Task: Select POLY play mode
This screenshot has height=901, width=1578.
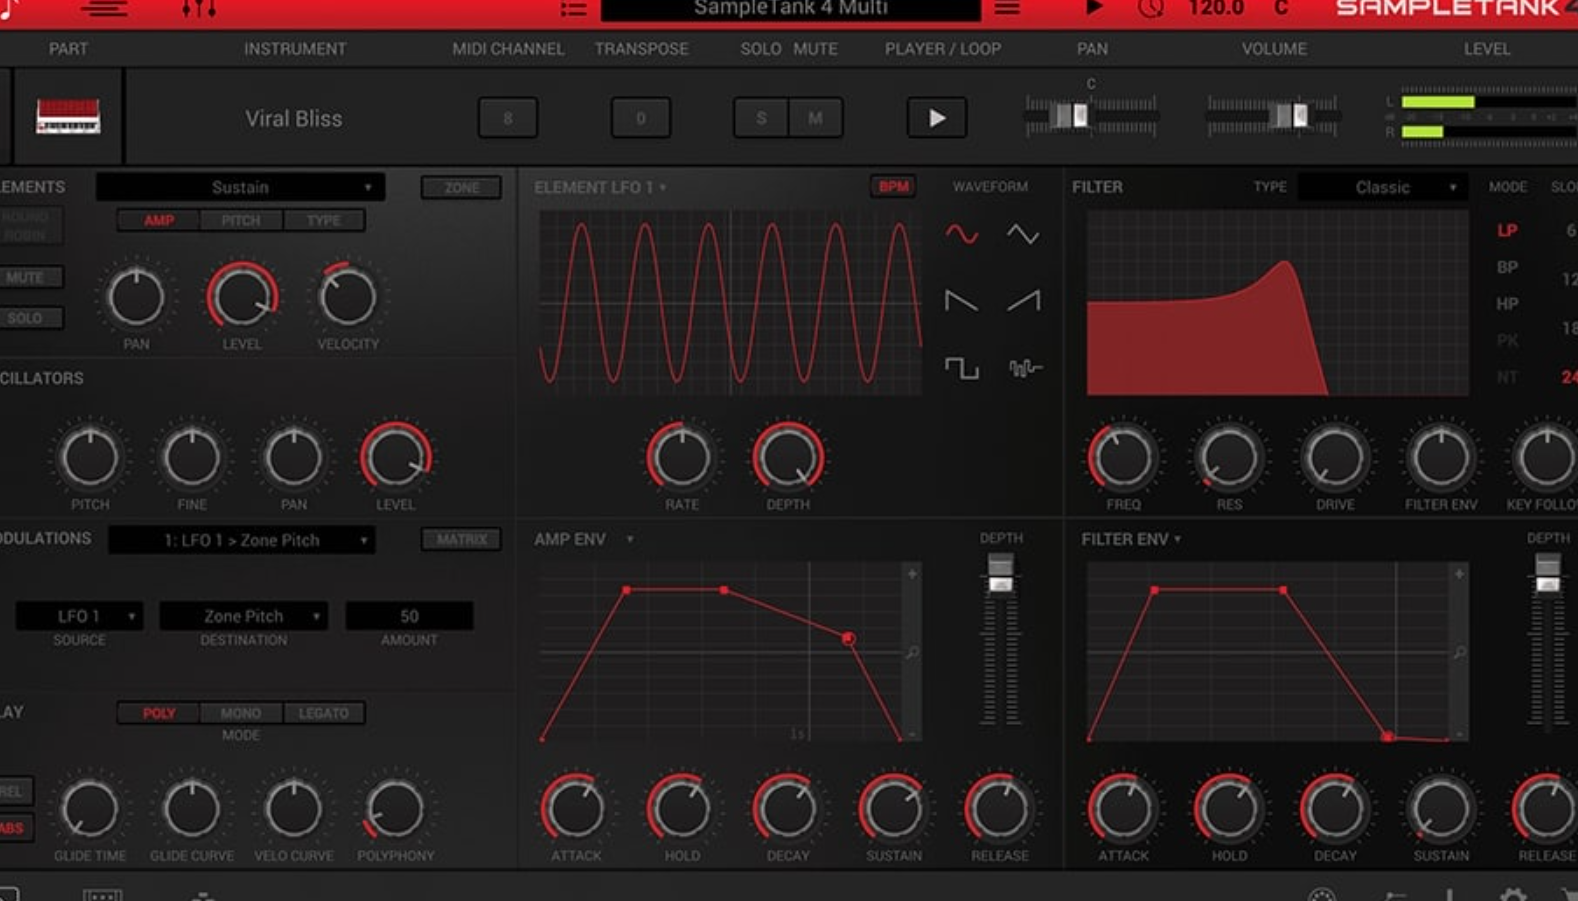Action: tap(159, 713)
